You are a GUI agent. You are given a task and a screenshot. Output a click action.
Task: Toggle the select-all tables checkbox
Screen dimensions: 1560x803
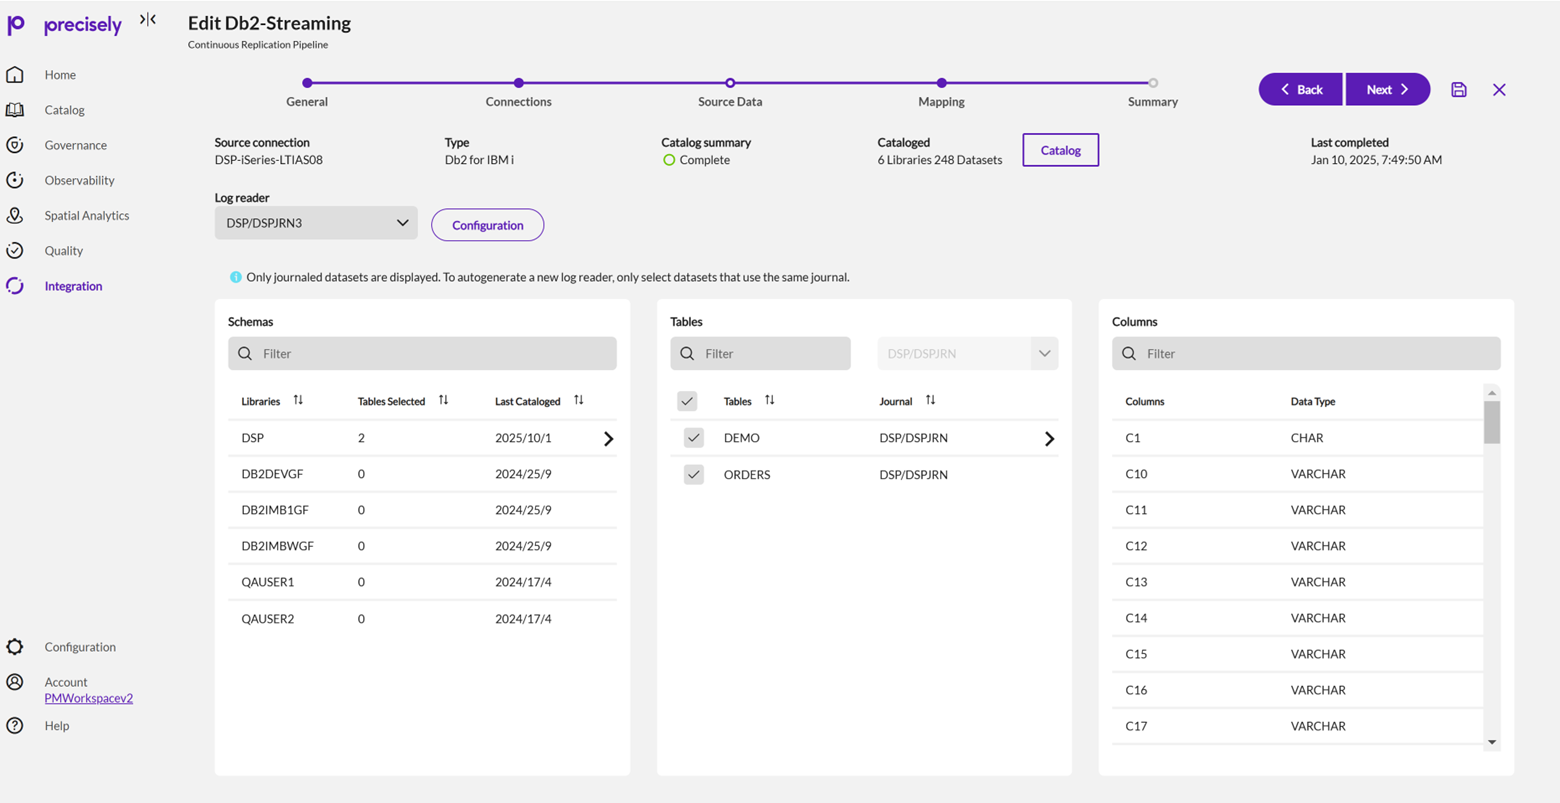click(x=687, y=401)
